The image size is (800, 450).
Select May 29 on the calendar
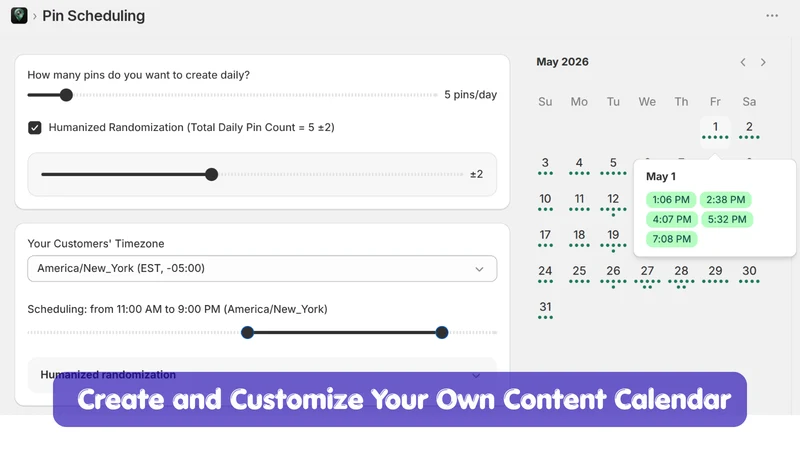pos(715,274)
